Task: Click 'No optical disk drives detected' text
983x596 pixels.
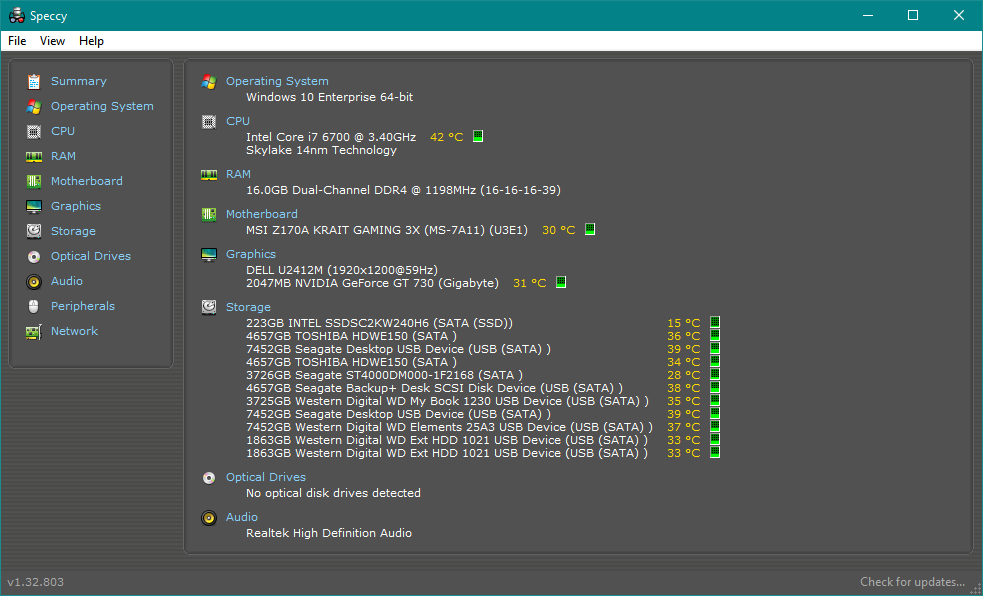Action: pos(333,493)
